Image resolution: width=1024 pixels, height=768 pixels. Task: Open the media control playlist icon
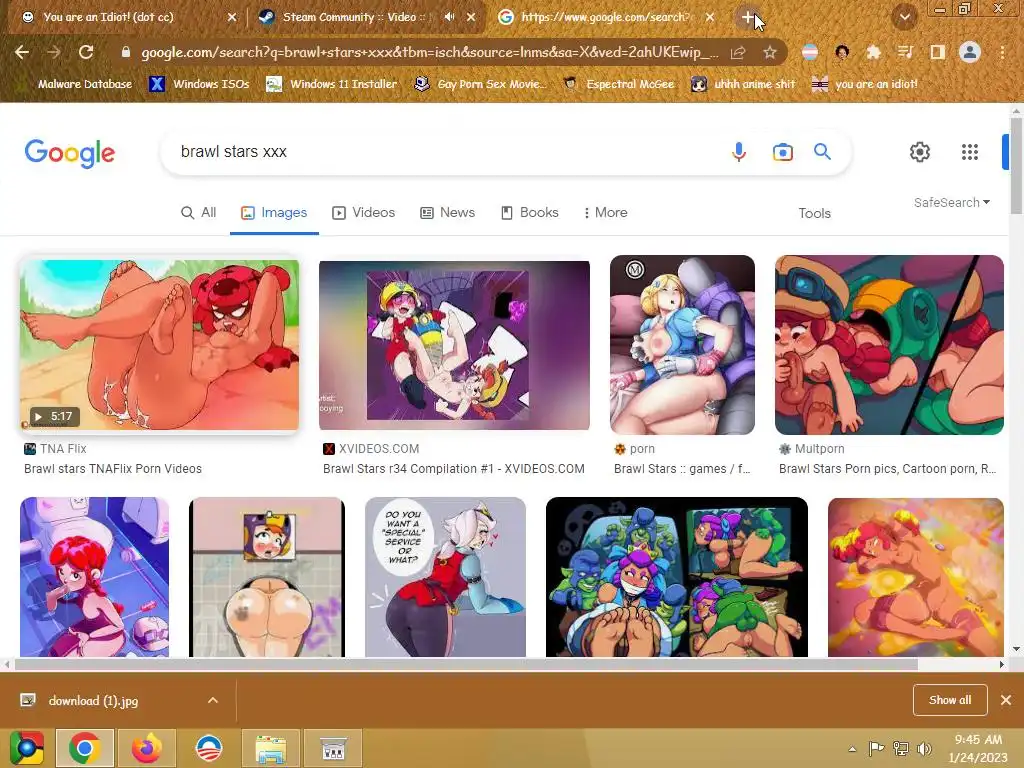tap(905, 52)
